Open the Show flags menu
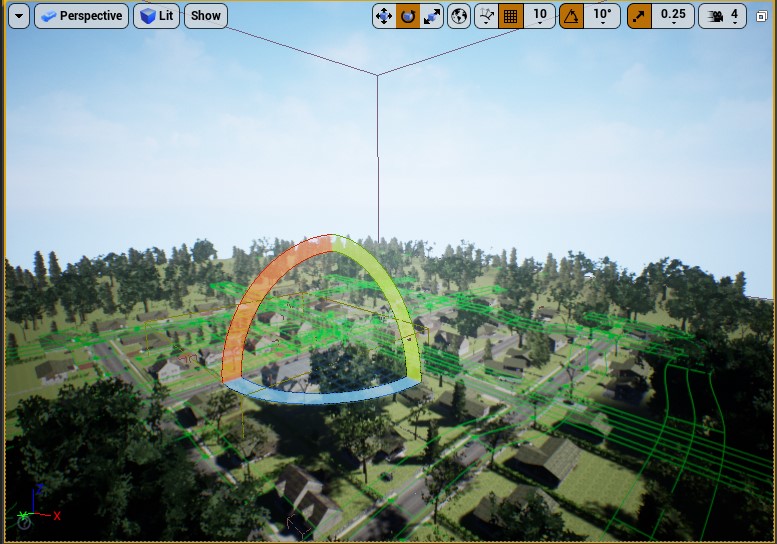Screen dimensions: 777x544 pyautogui.click(x=206, y=16)
